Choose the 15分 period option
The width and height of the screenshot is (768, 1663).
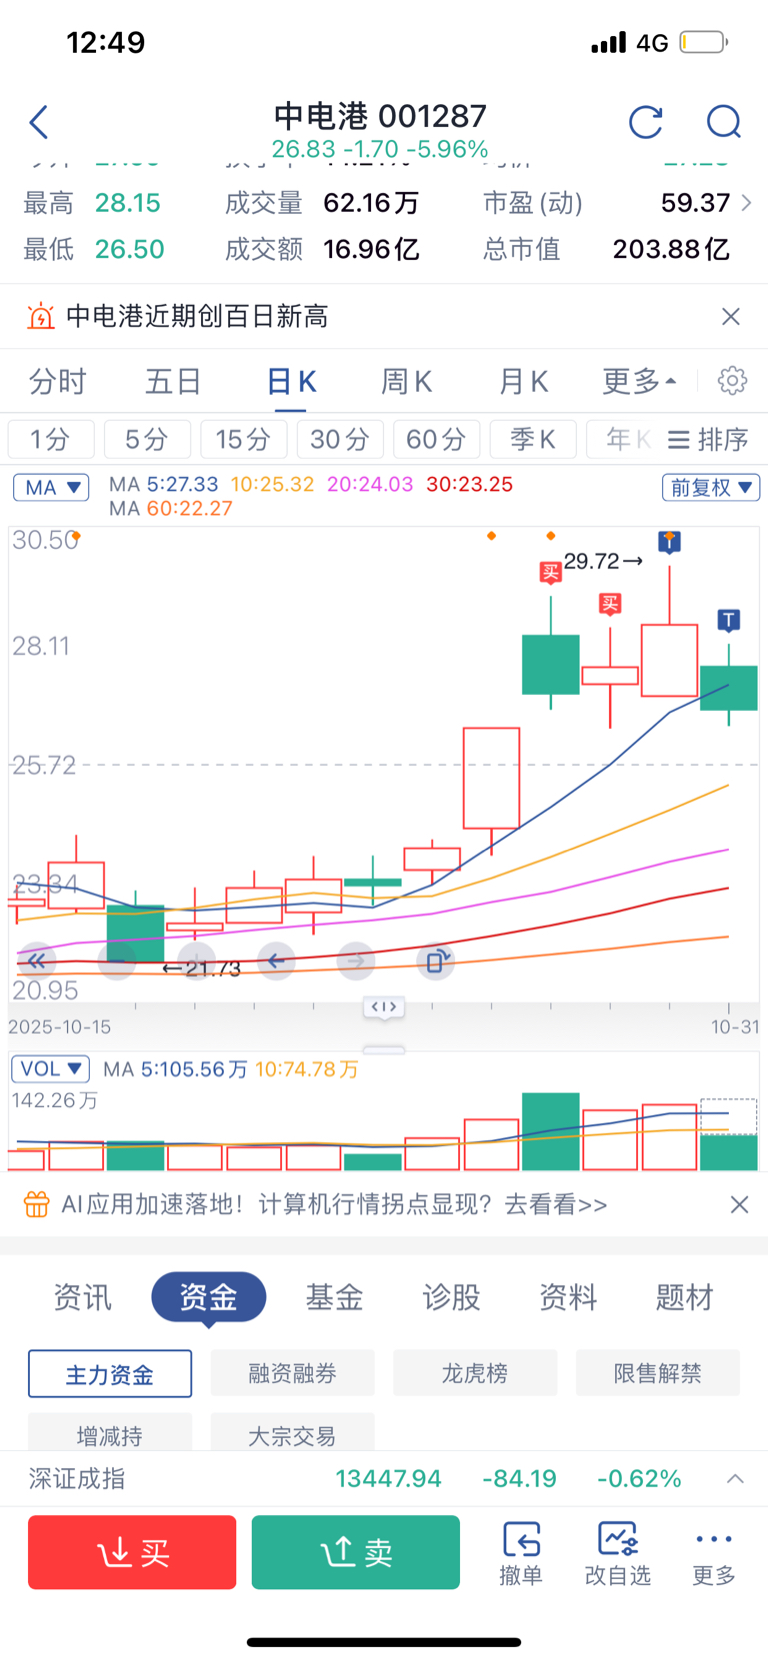pos(243,439)
